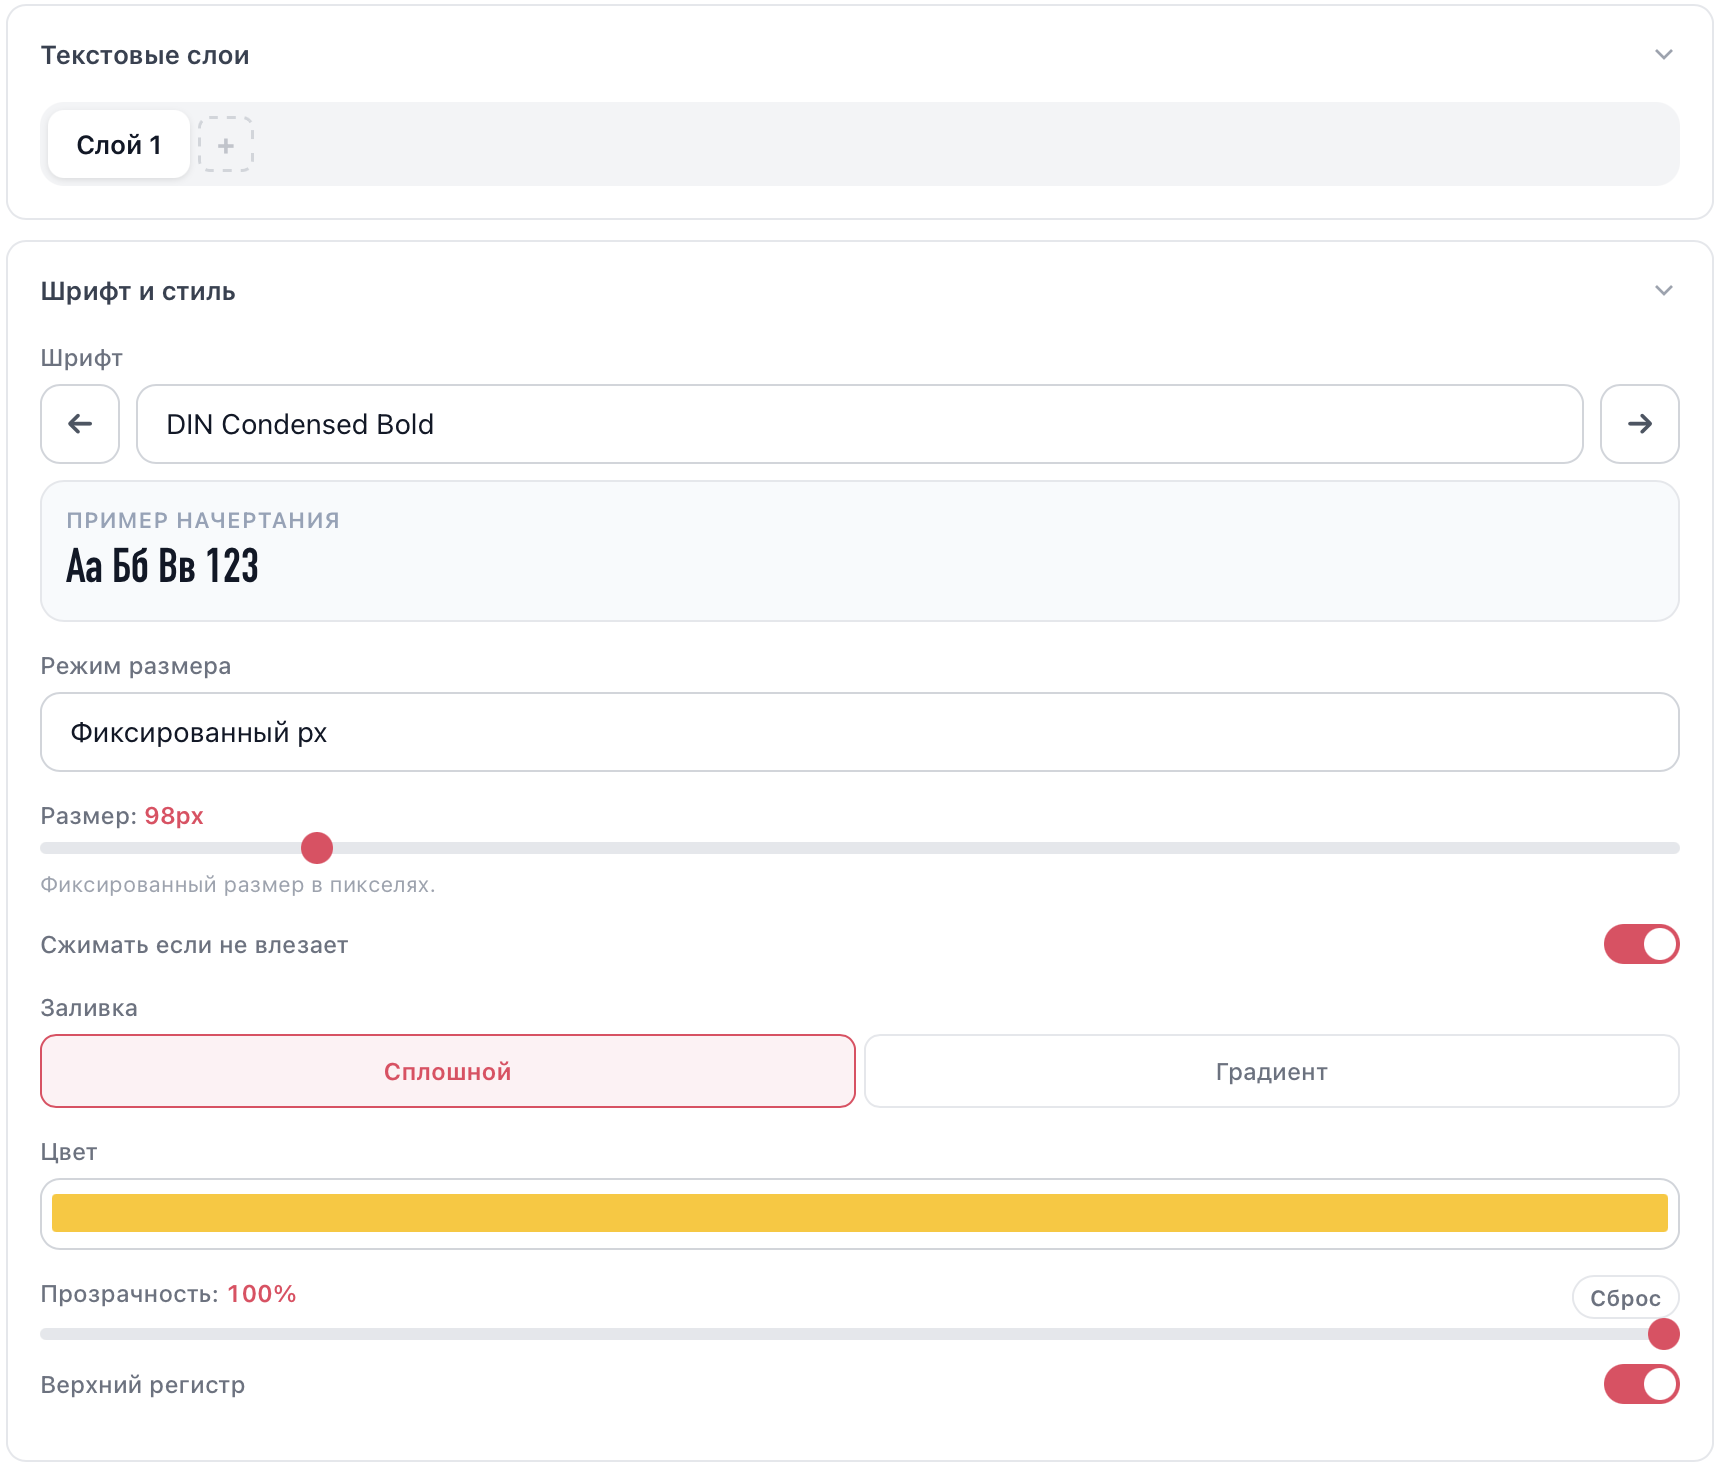This screenshot has width=1722, height=1468.
Task: Open the Фиксированный px size mode dropdown
Action: point(859,732)
